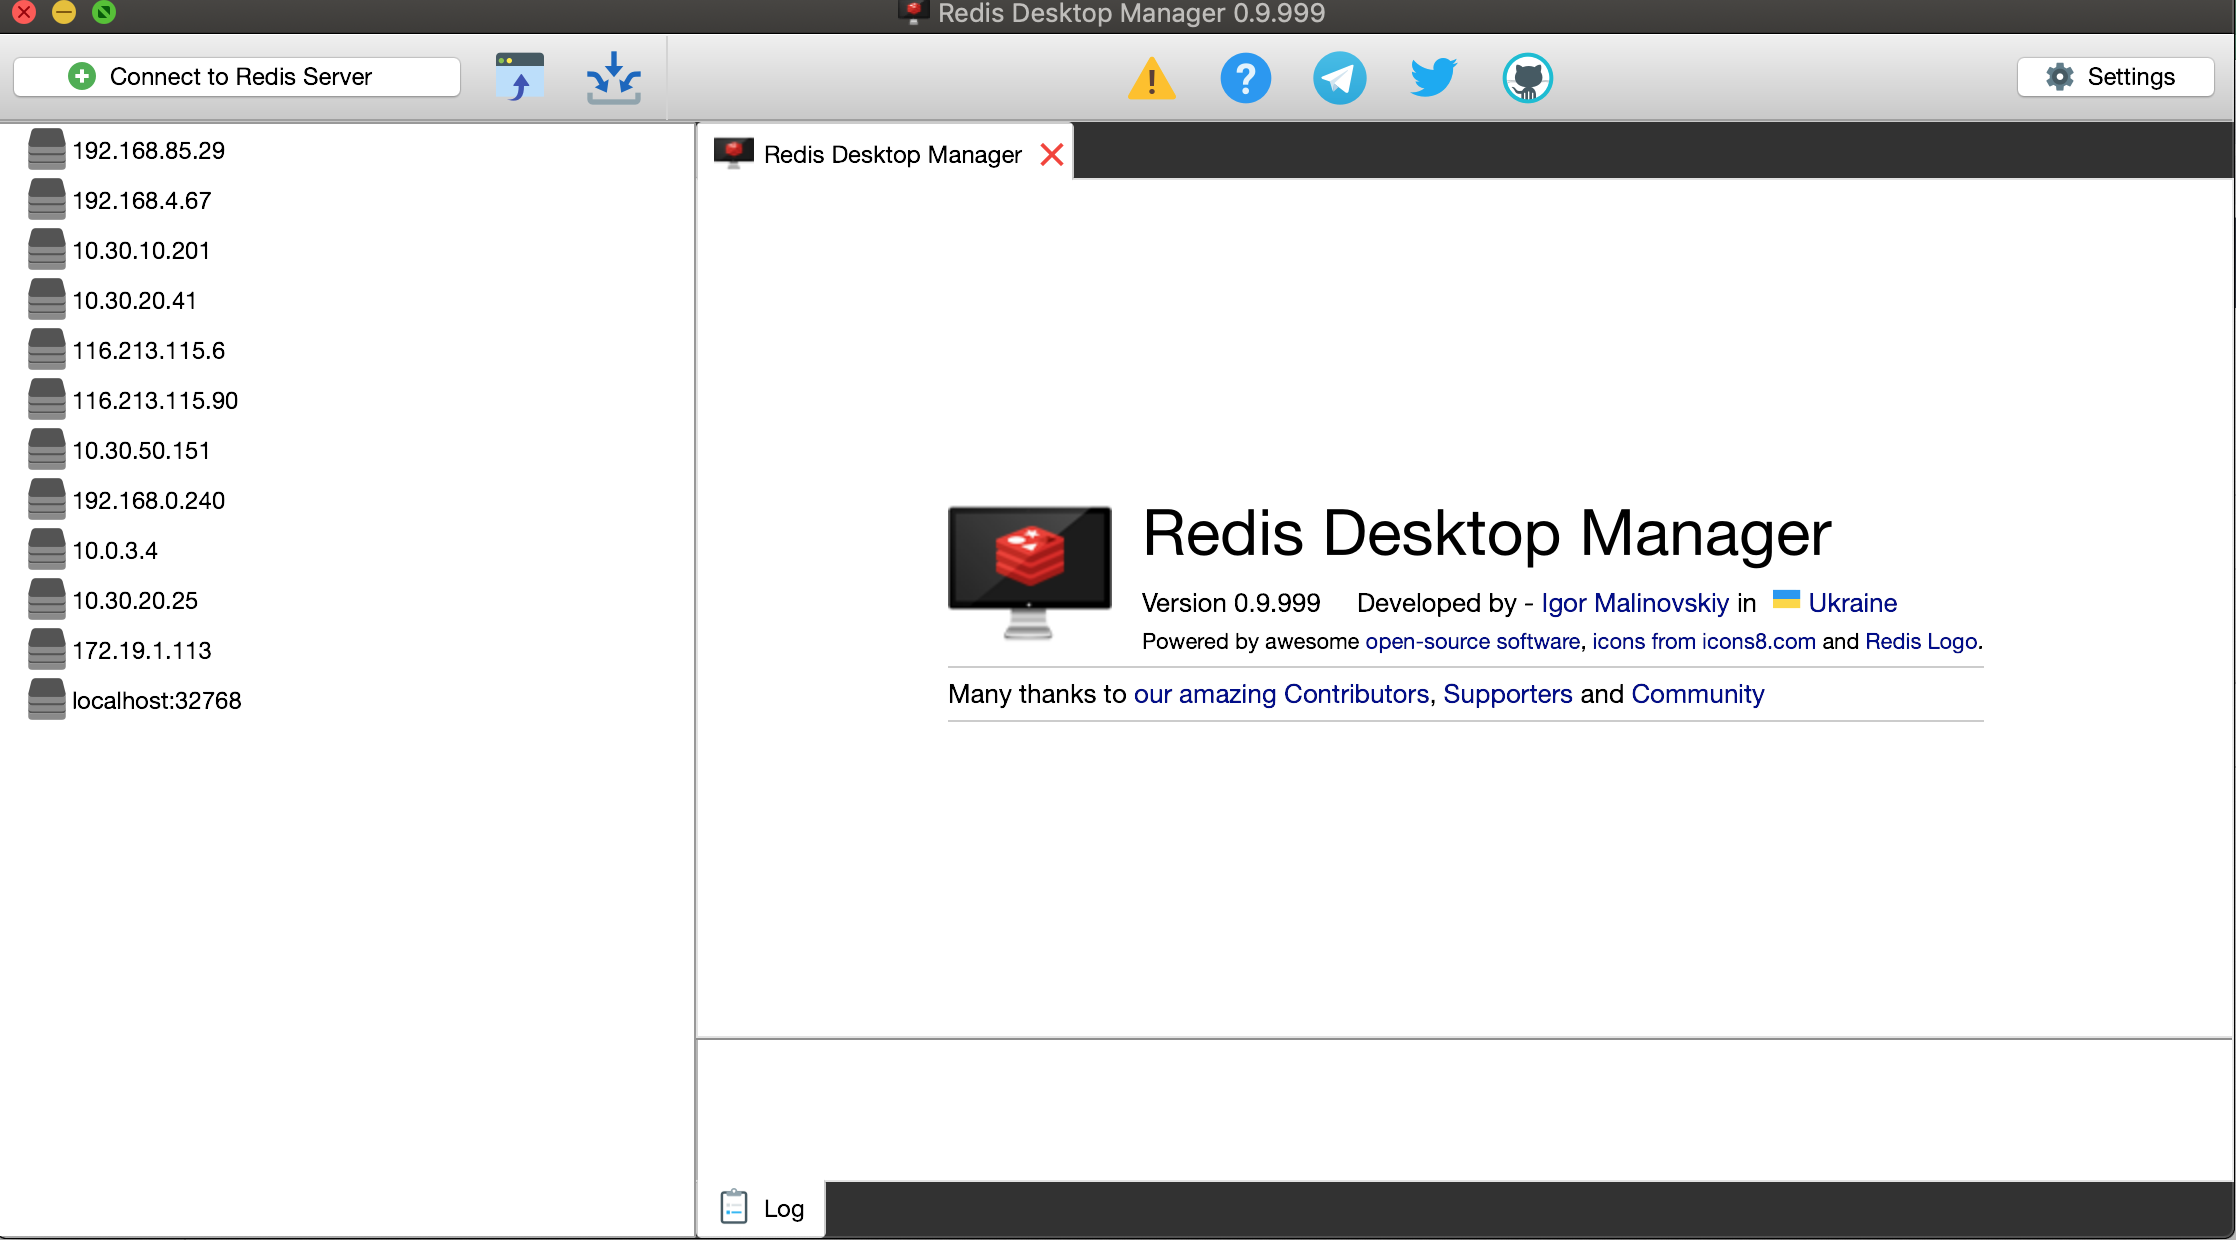Click the Settings gear icon
Viewport: 2236px width, 1240px height.
click(2059, 77)
